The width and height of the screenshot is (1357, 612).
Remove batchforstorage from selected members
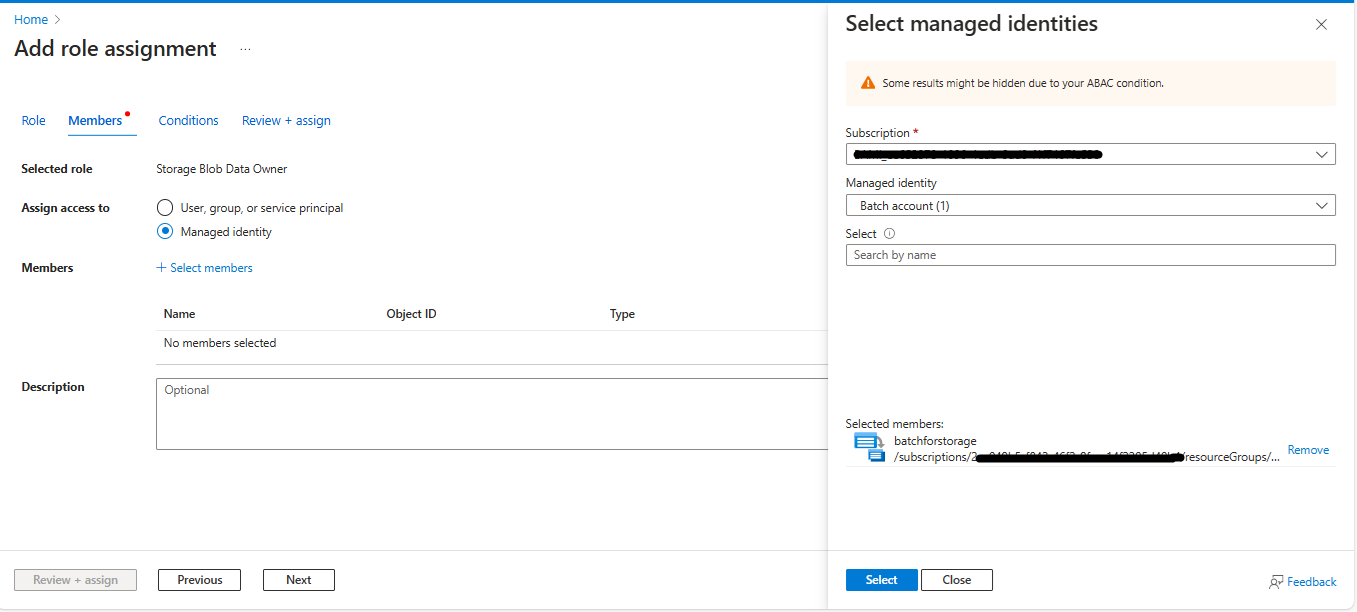click(1308, 449)
